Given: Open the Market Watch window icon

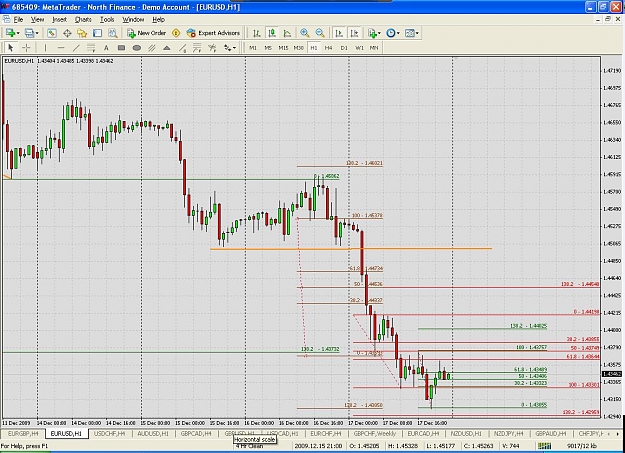Looking at the screenshot, I should pos(51,33).
